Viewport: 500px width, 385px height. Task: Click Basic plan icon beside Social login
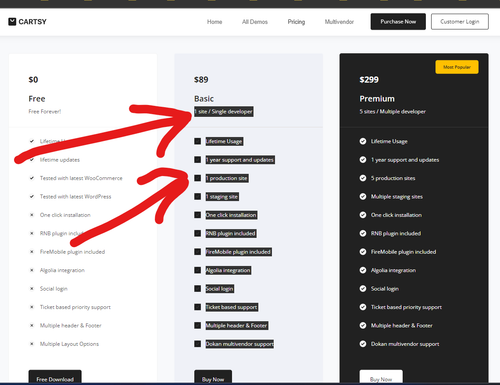(x=198, y=289)
